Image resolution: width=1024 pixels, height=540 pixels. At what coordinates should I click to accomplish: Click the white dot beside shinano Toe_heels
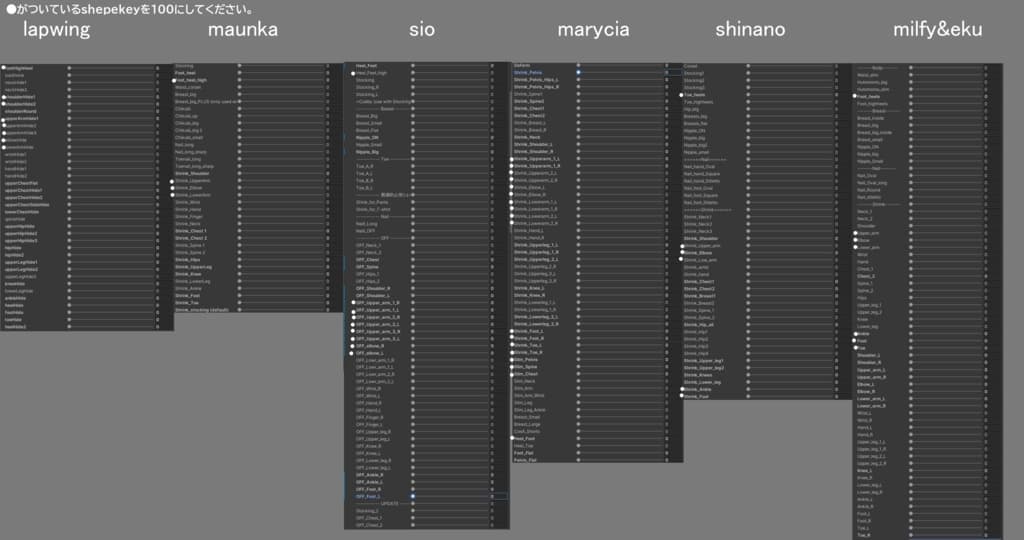click(x=681, y=95)
